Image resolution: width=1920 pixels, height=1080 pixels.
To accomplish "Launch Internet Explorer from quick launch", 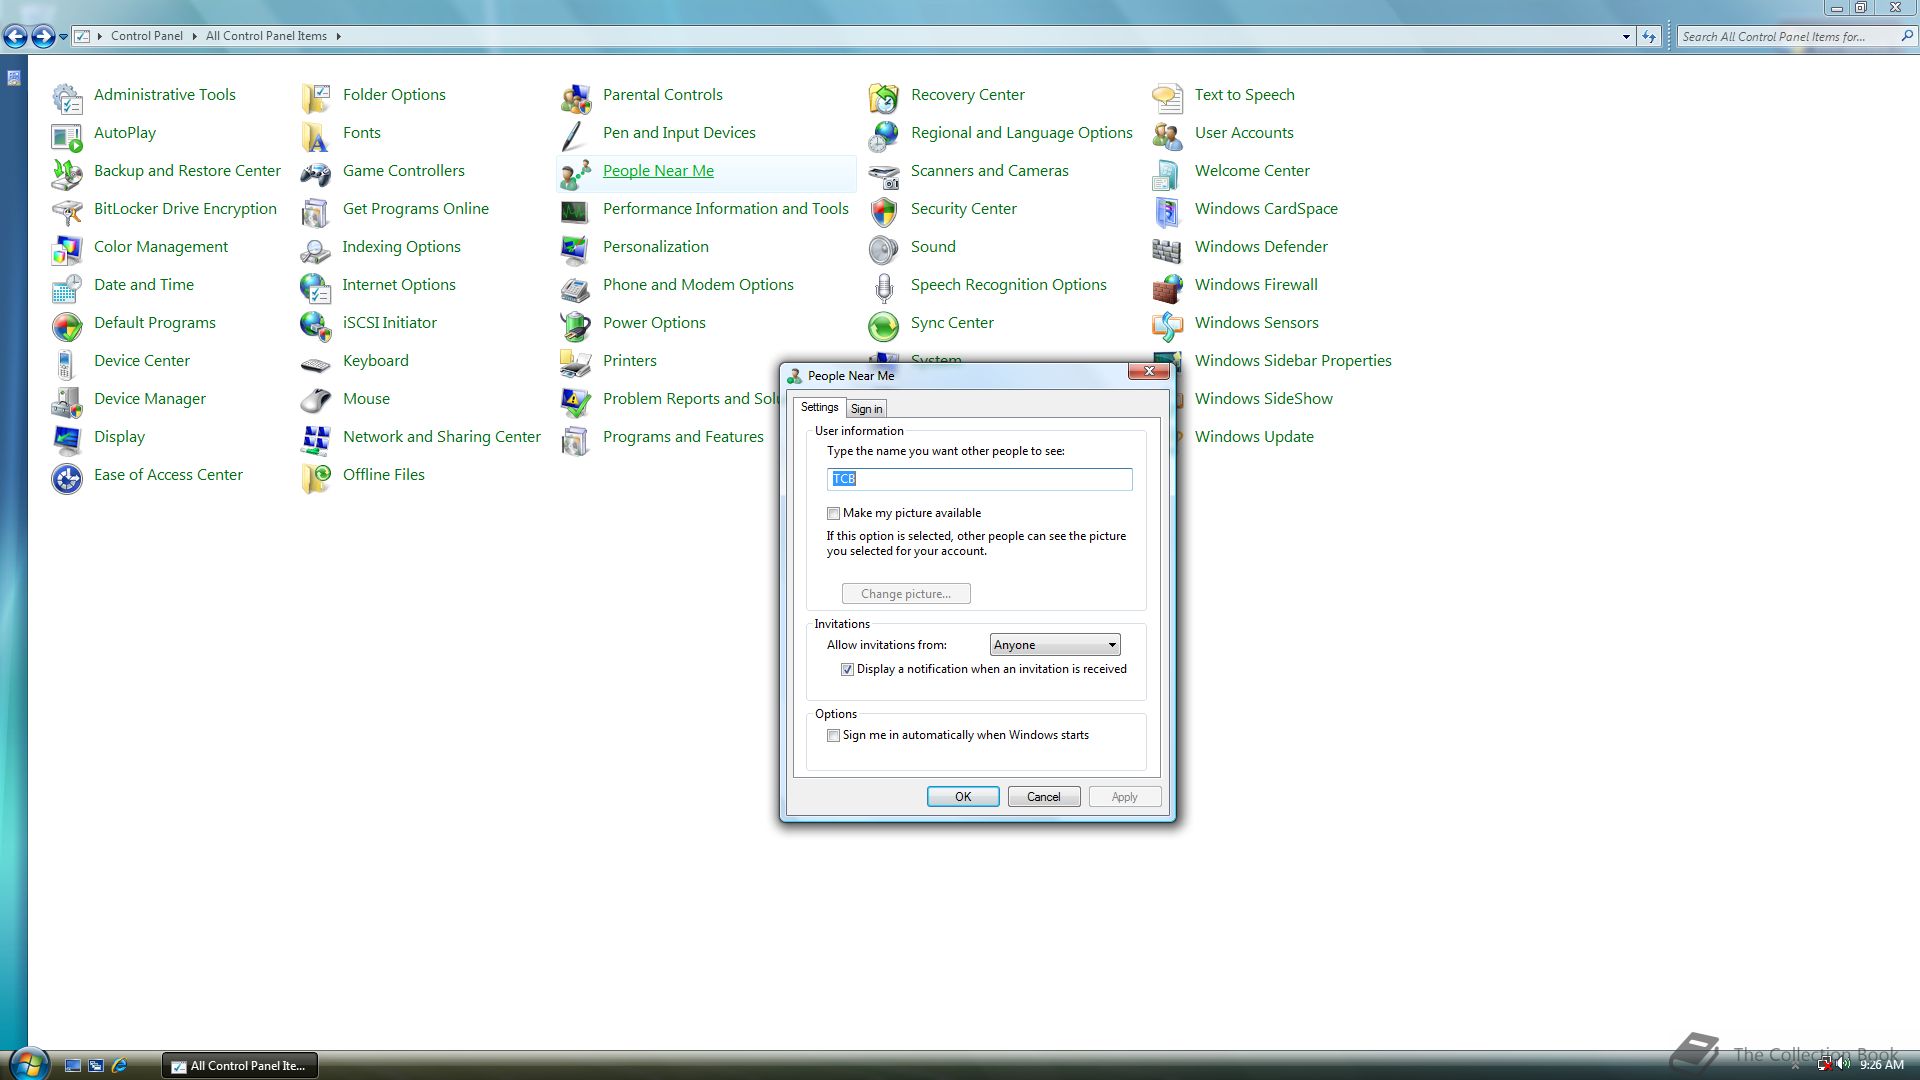I will [x=119, y=1066].
